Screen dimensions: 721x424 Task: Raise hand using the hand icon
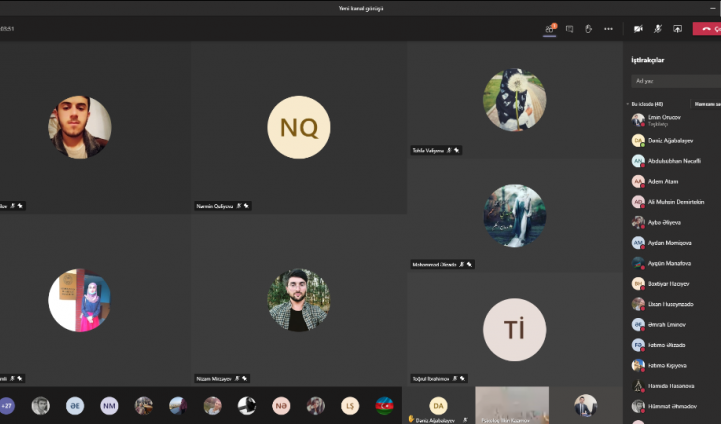589,29
